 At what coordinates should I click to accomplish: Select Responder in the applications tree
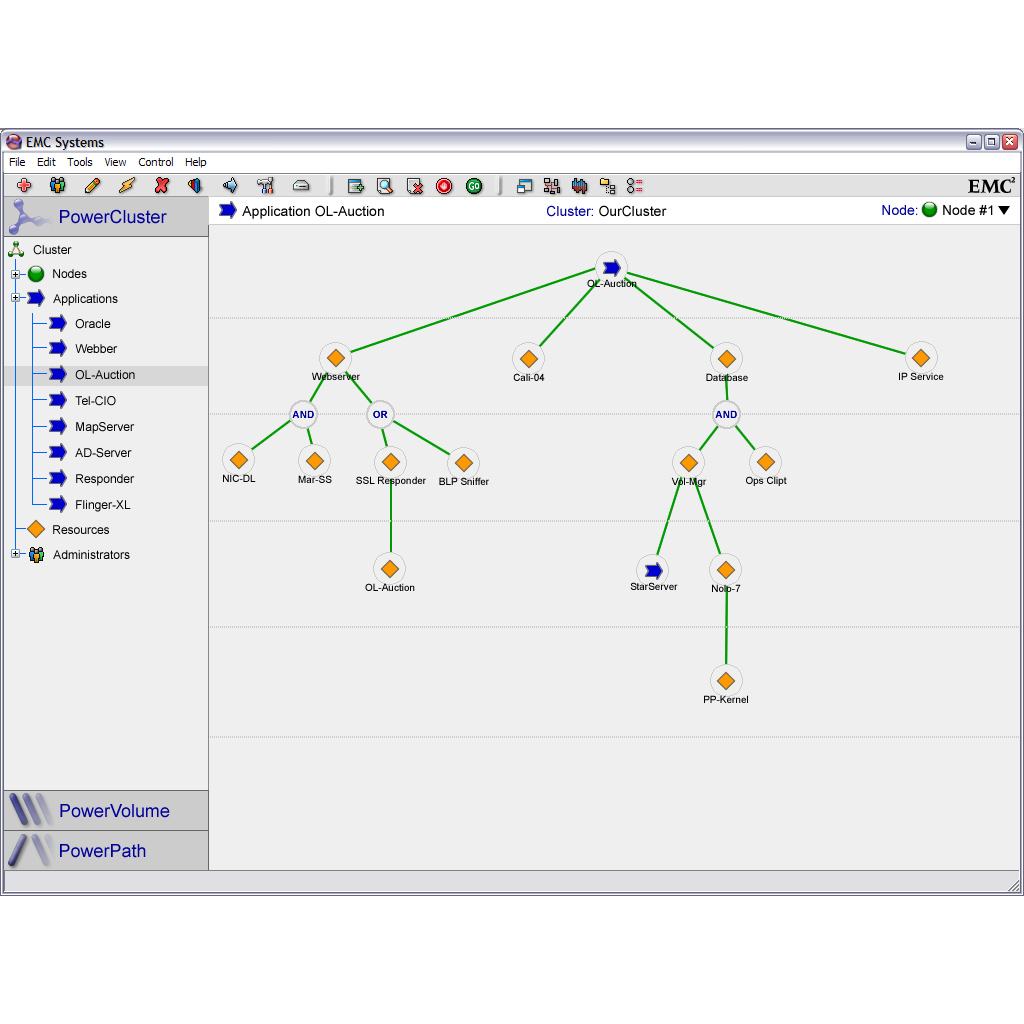click(104, 479)
